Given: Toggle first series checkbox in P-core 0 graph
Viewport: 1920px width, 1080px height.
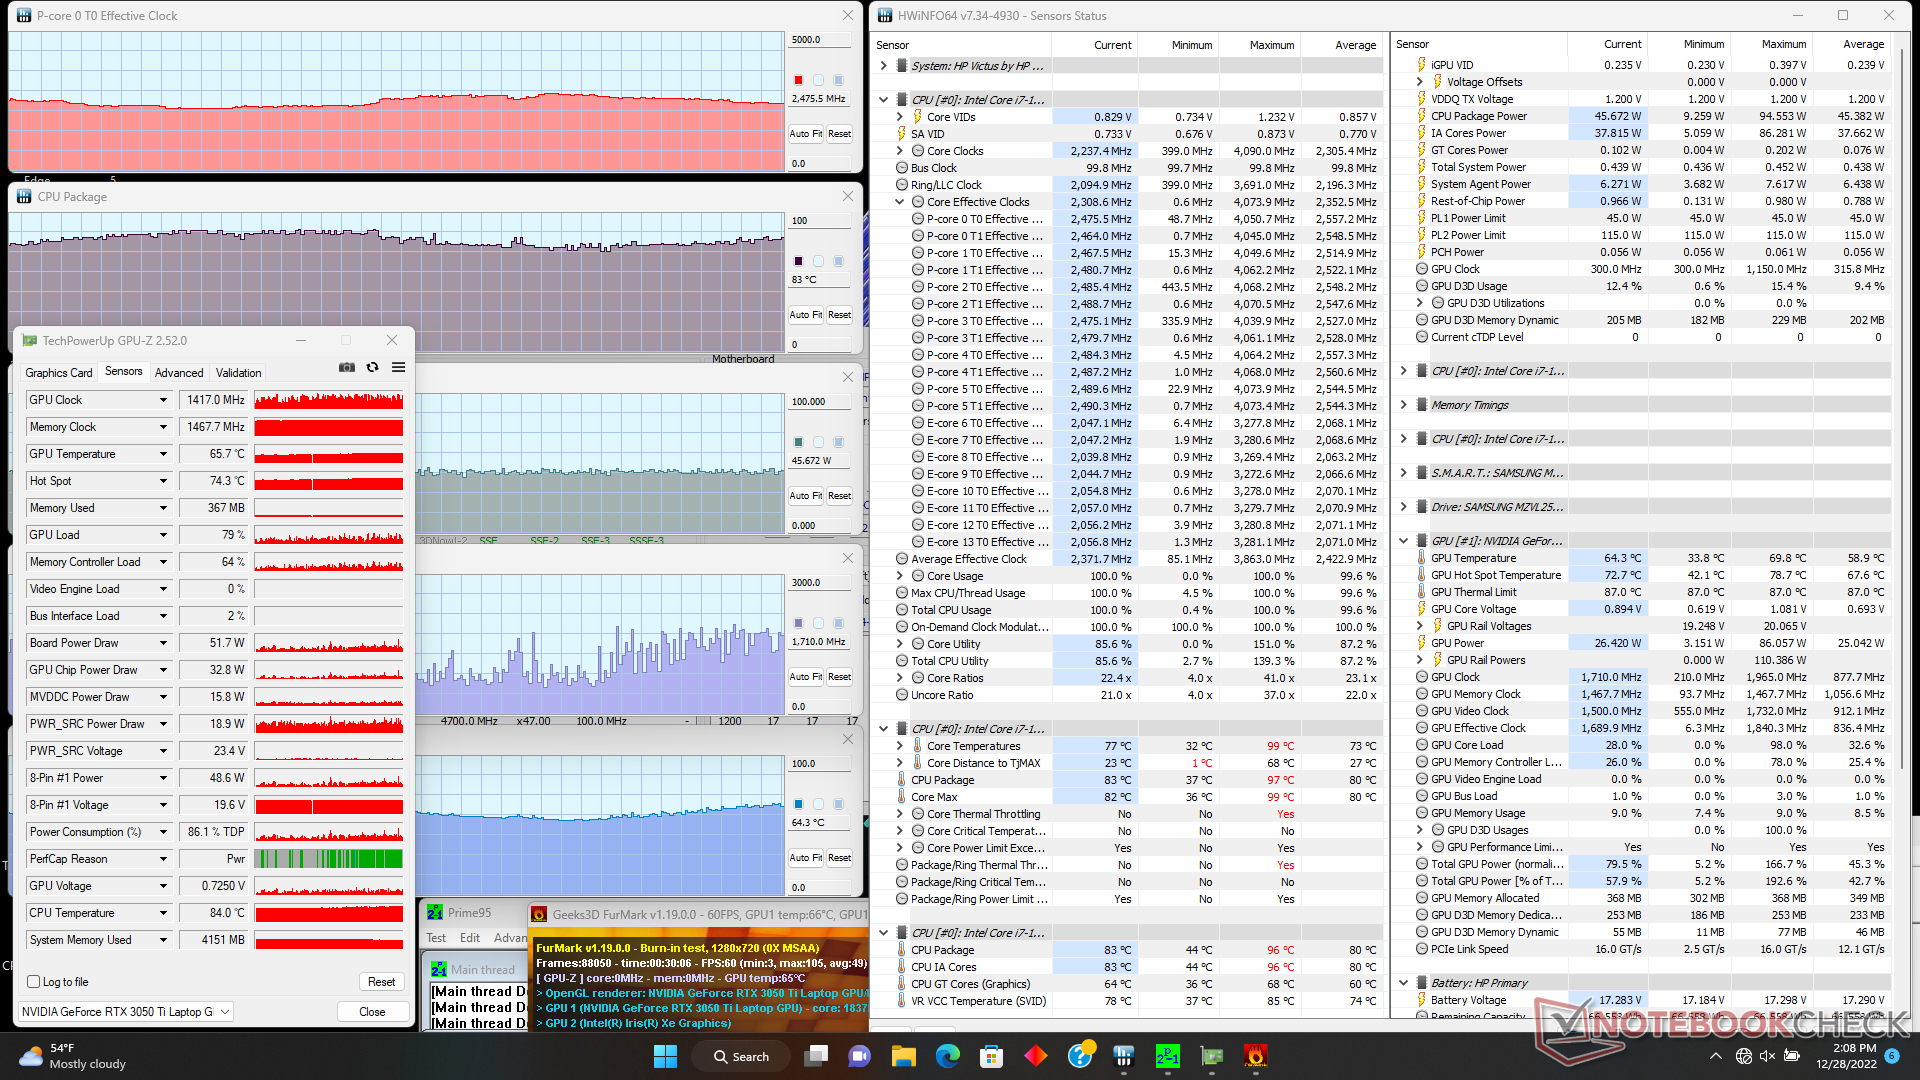Looking at the screenshot, I should 798,80.
